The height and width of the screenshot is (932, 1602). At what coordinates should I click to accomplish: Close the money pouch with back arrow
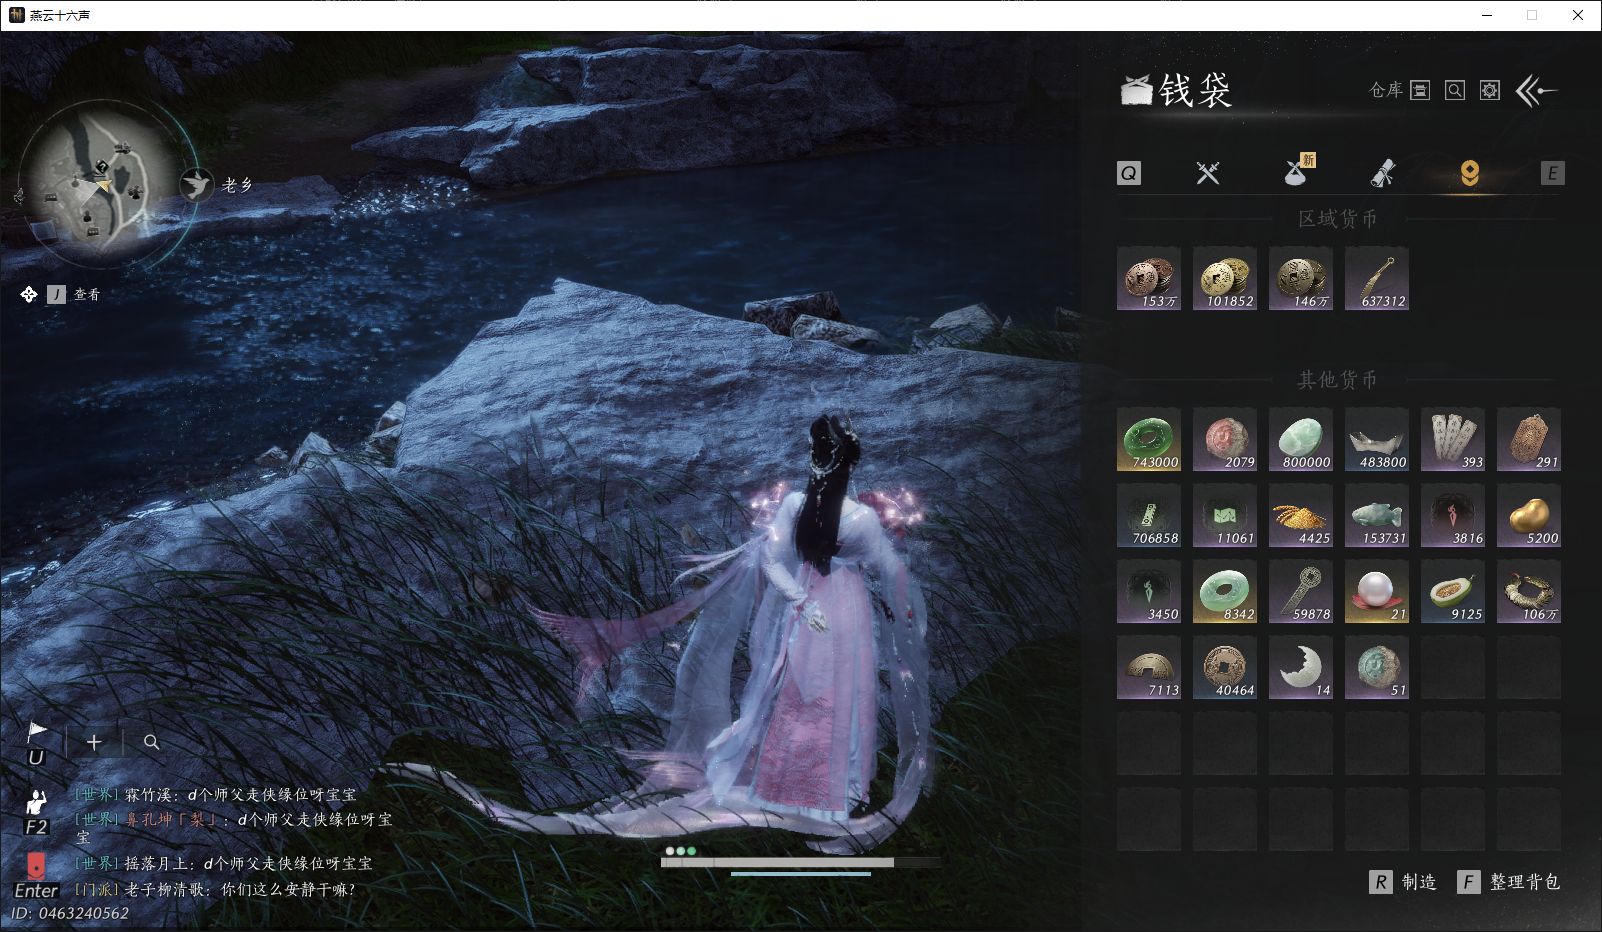1536,91
